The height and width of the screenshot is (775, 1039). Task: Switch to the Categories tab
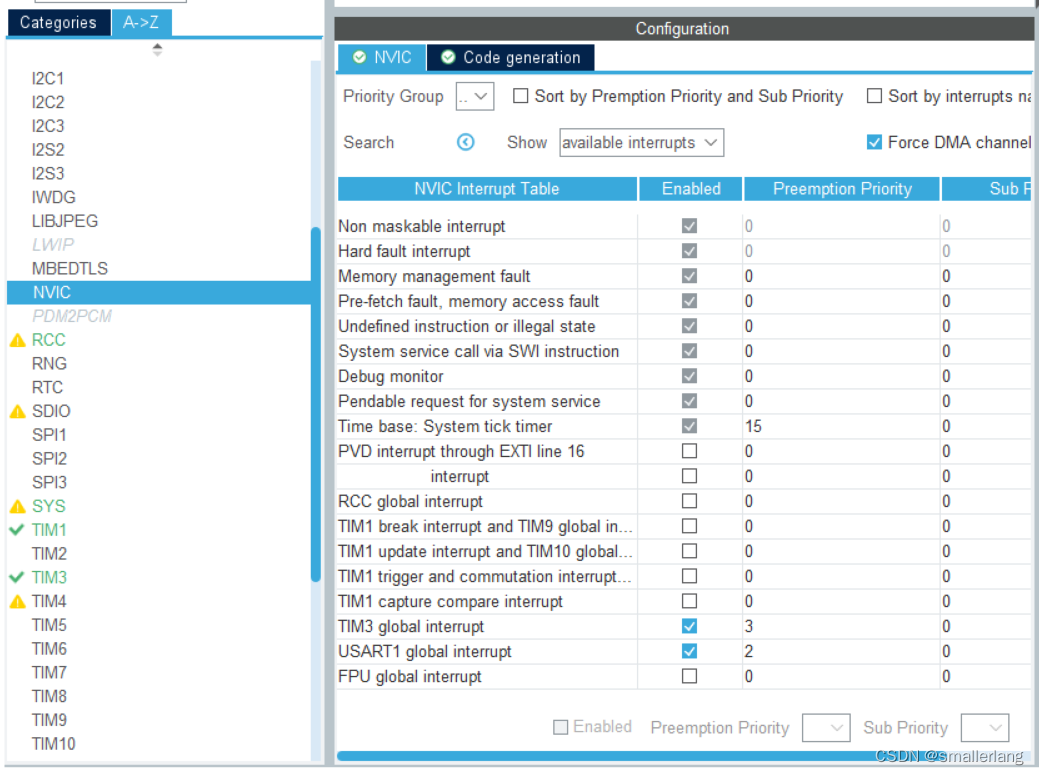coord(58,23)
